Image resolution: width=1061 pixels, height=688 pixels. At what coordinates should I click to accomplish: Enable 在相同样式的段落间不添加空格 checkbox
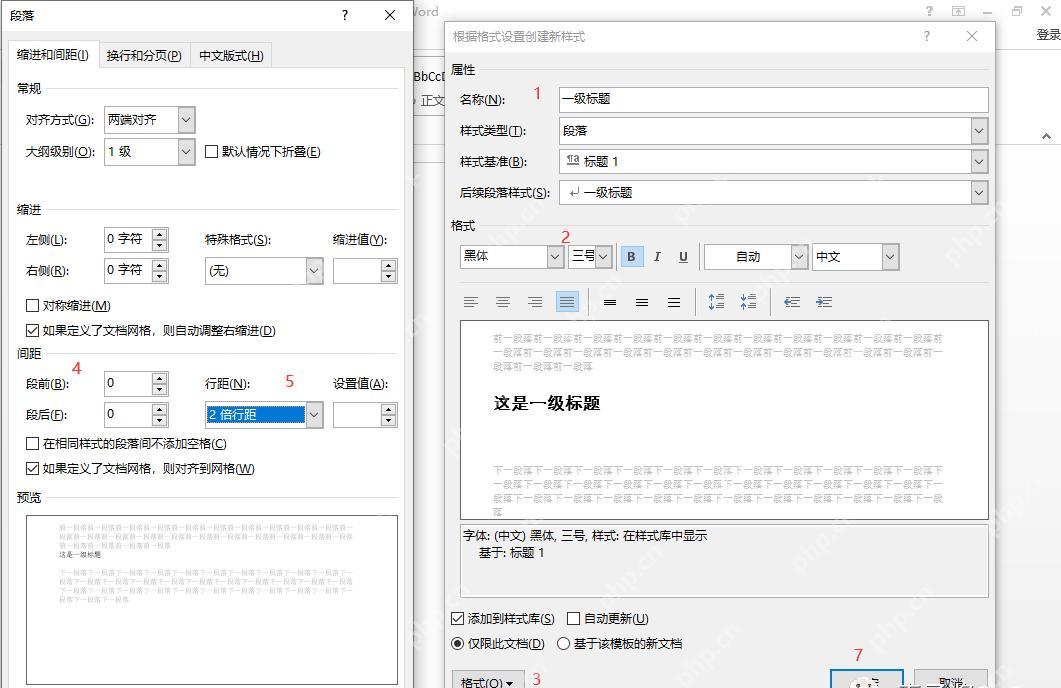click(x=32, y=444)
